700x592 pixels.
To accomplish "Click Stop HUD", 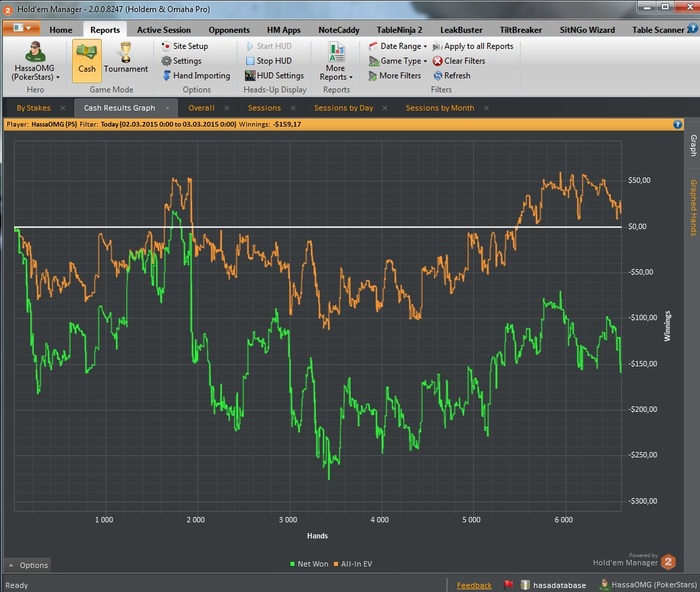I will (x=268, y=61).
